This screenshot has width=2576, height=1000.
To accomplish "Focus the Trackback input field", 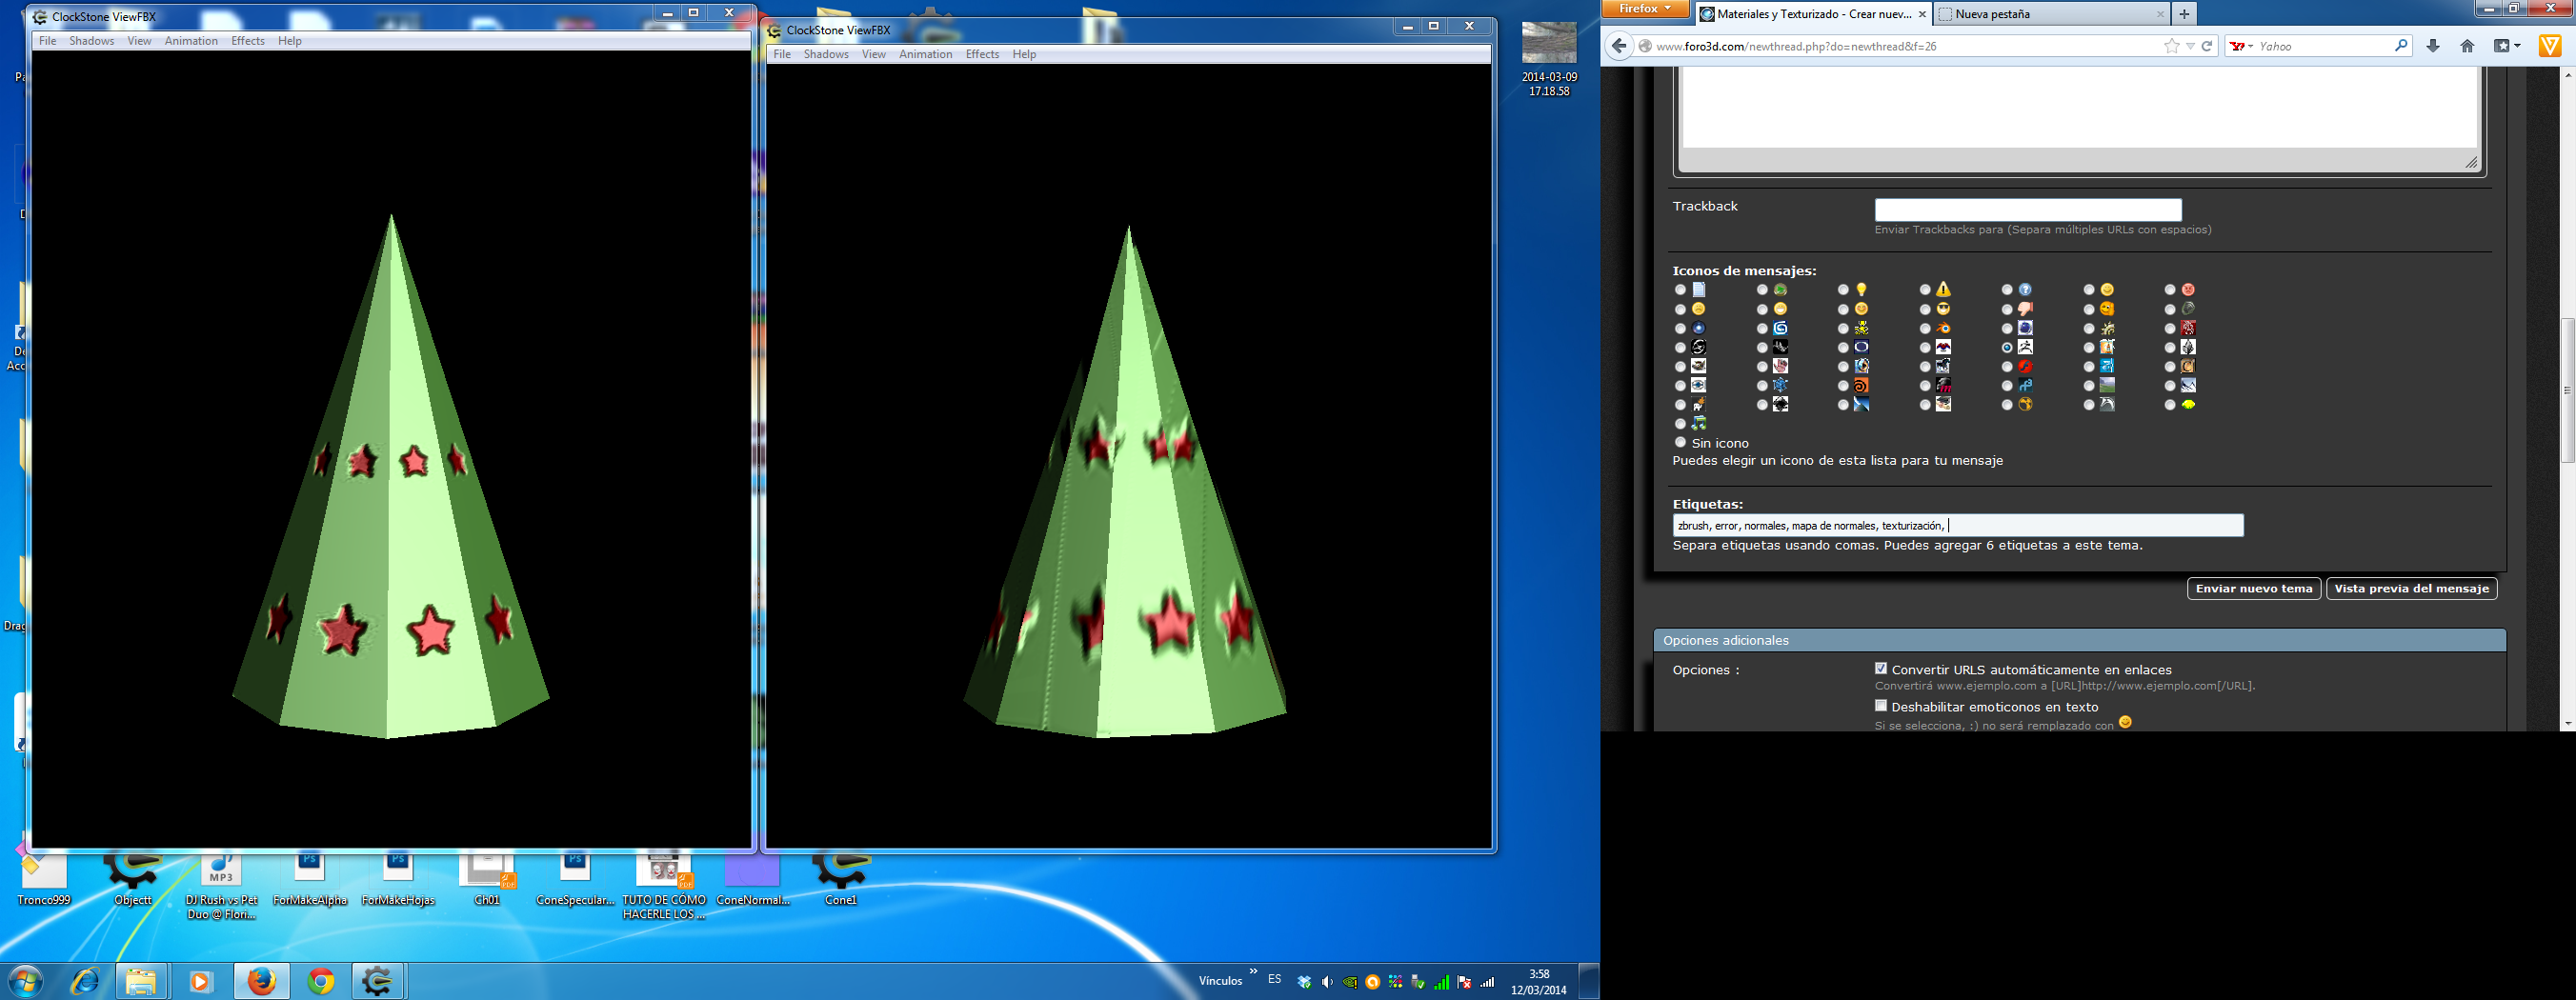I will 2028,209.
